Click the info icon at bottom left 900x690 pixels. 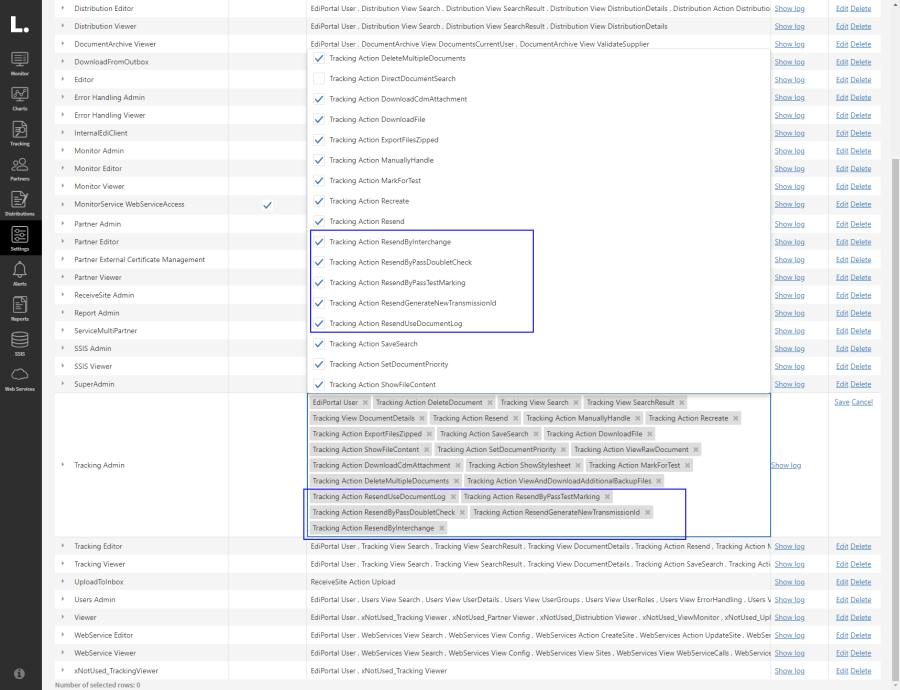(x=20, y=673)
